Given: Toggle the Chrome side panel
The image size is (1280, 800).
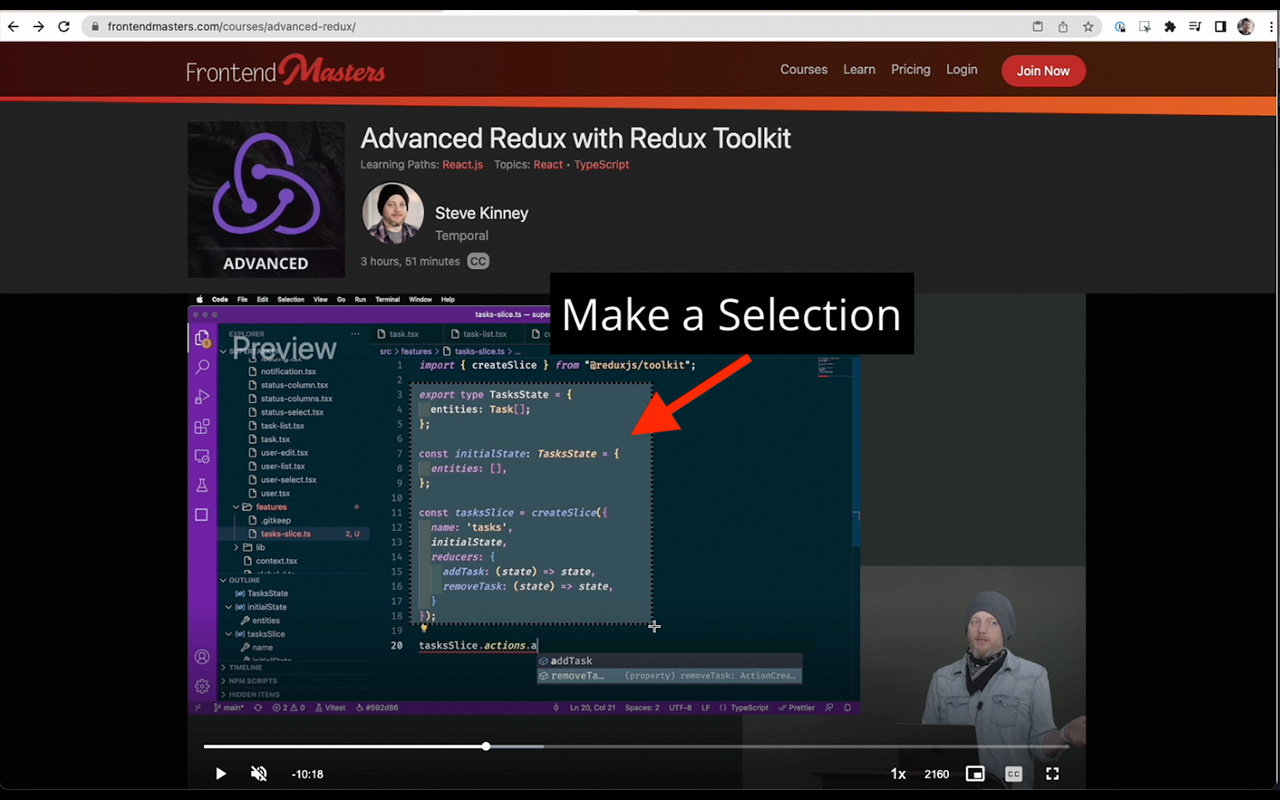Looking at the screenshot, I should tap(1220, 27).
